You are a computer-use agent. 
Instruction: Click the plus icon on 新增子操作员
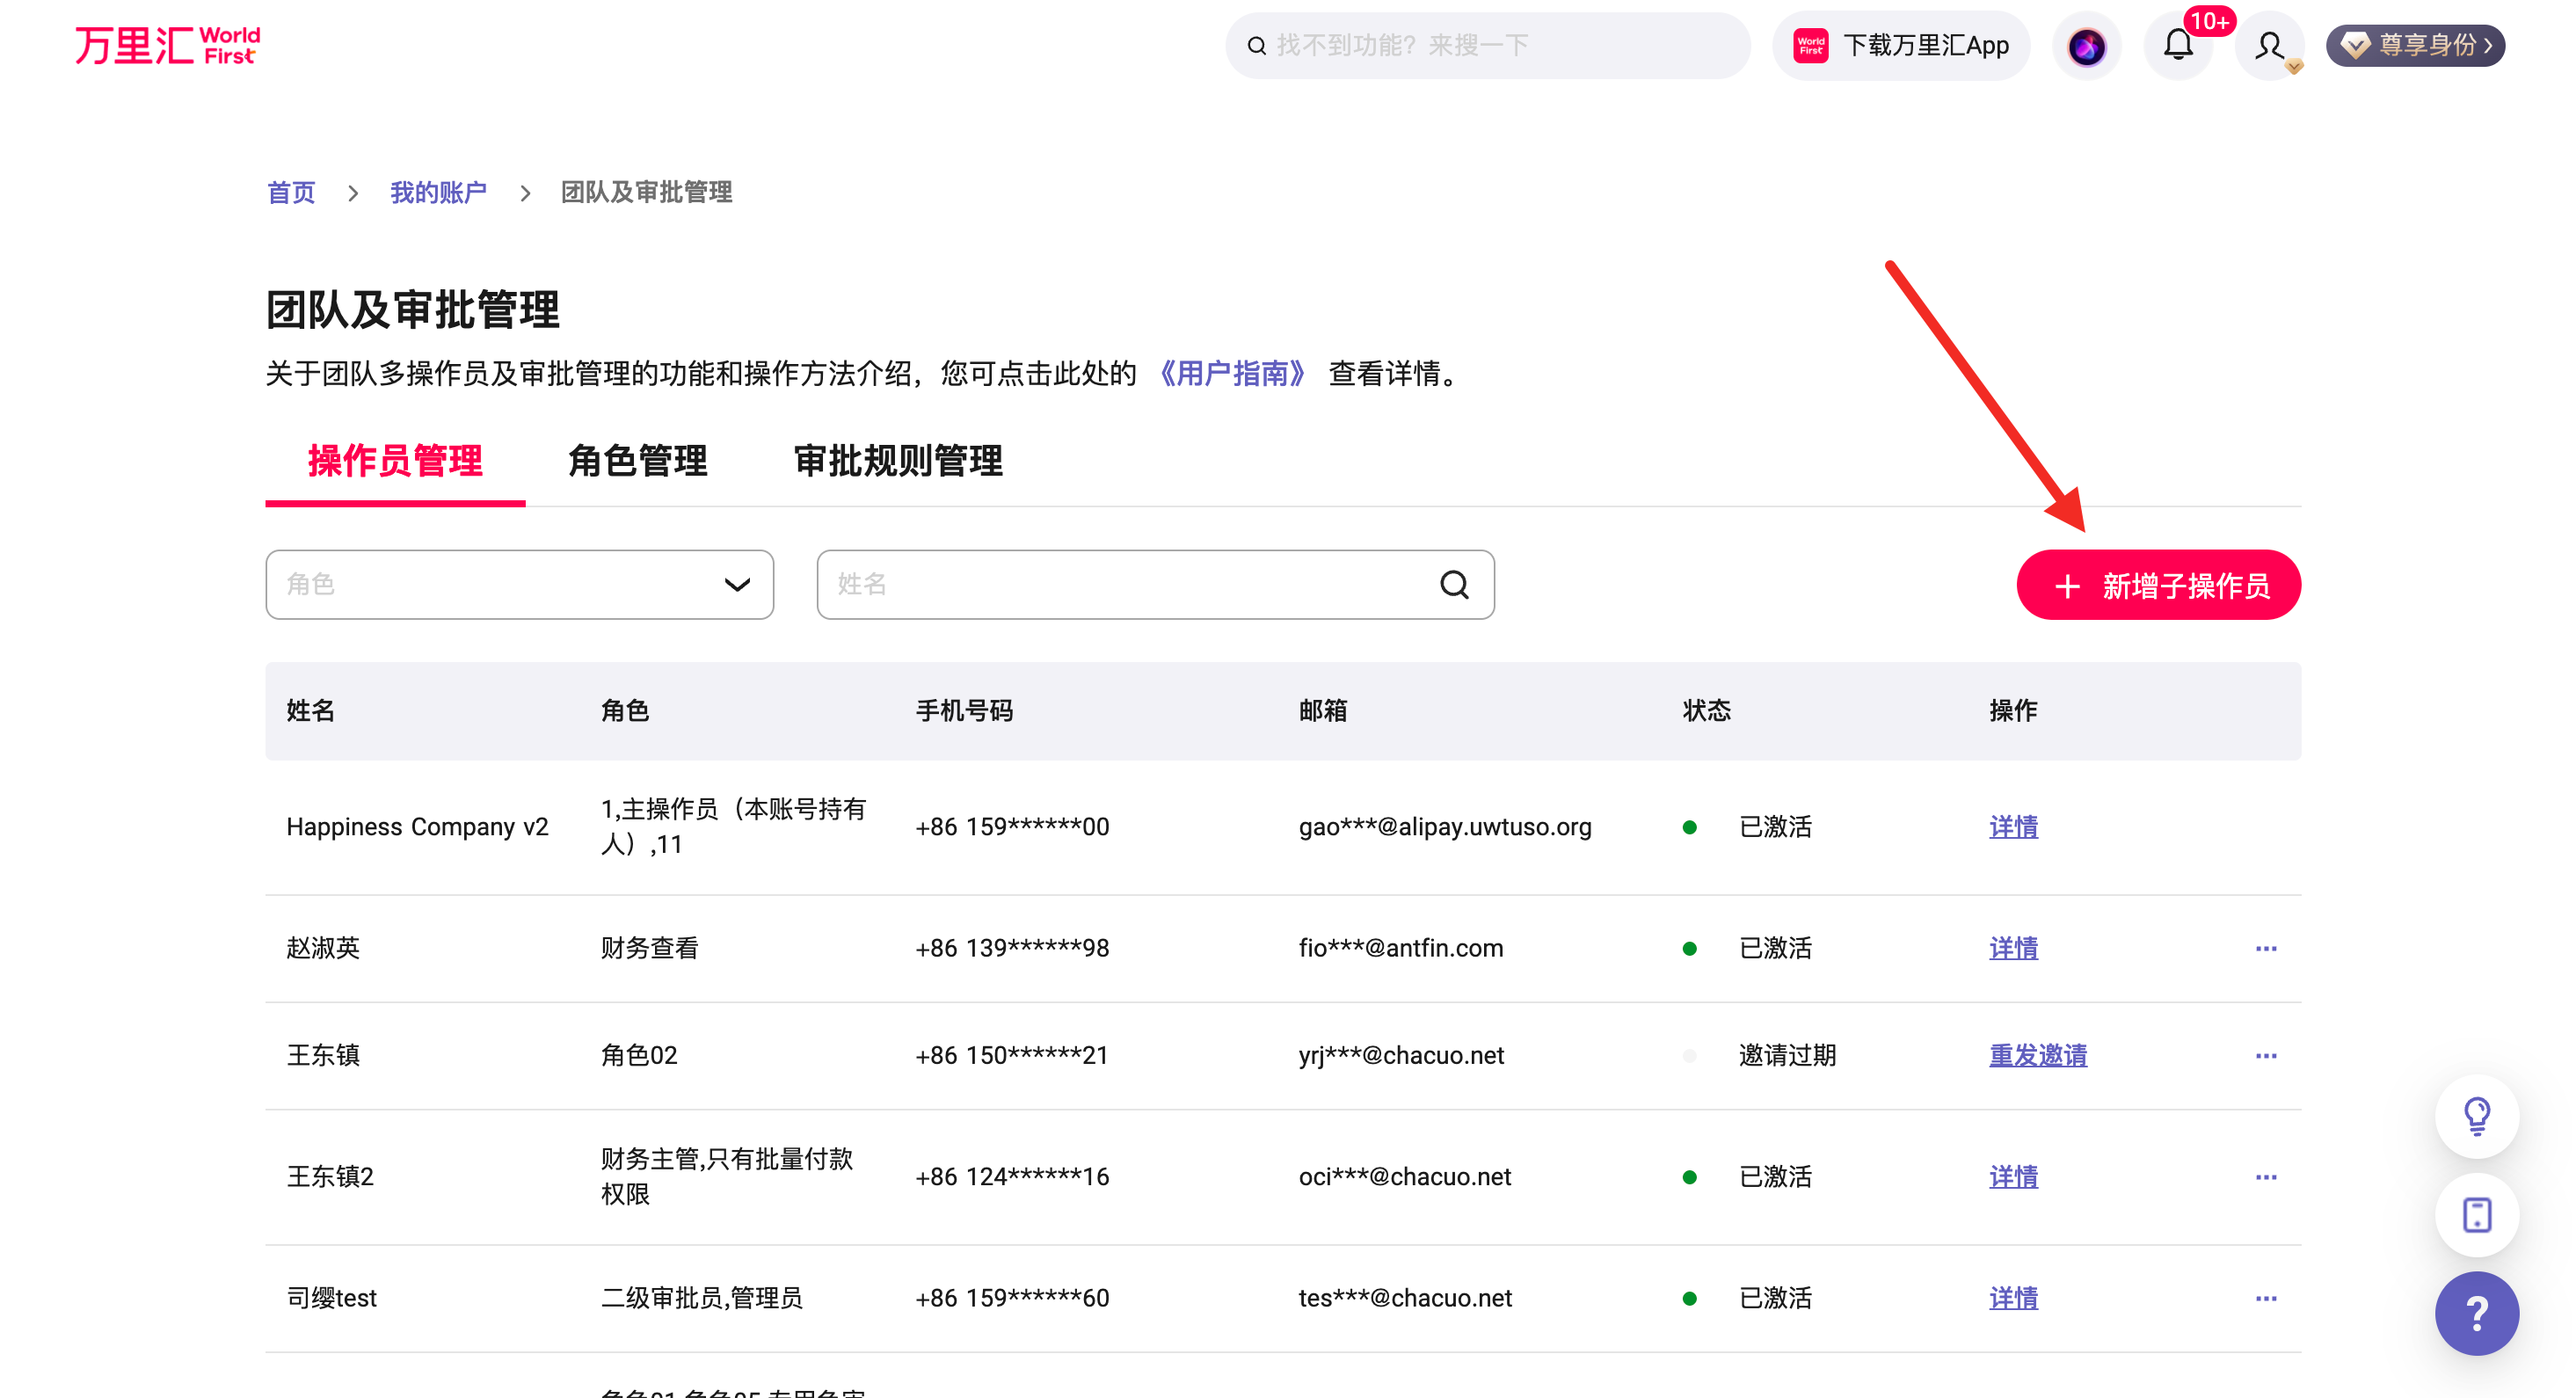click(x=2066, y=586)
